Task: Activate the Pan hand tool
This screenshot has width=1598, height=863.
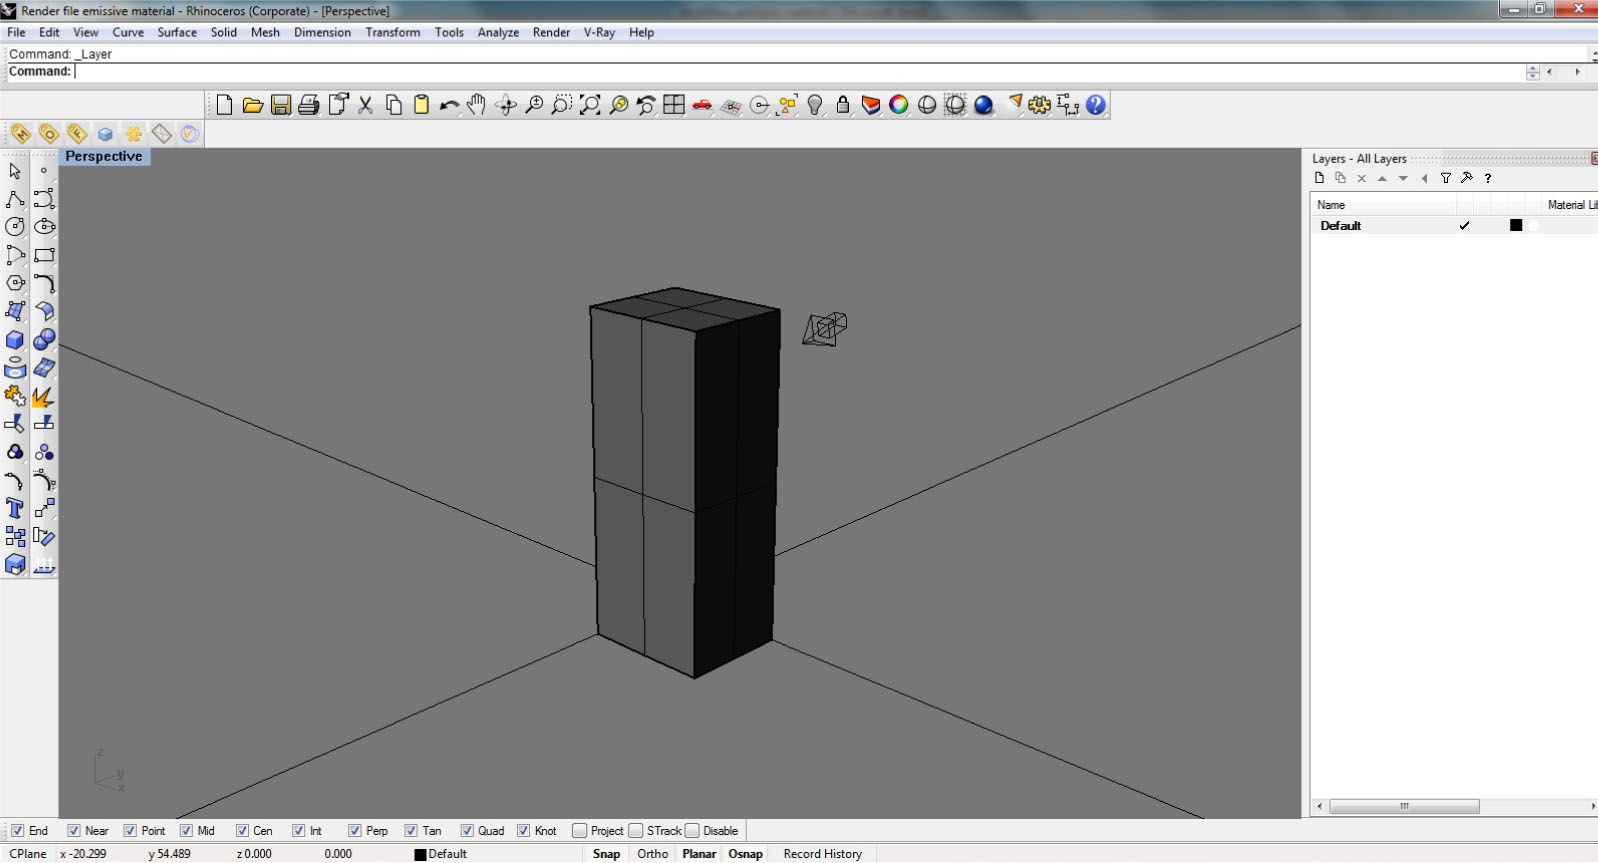Action: (477, 105)
